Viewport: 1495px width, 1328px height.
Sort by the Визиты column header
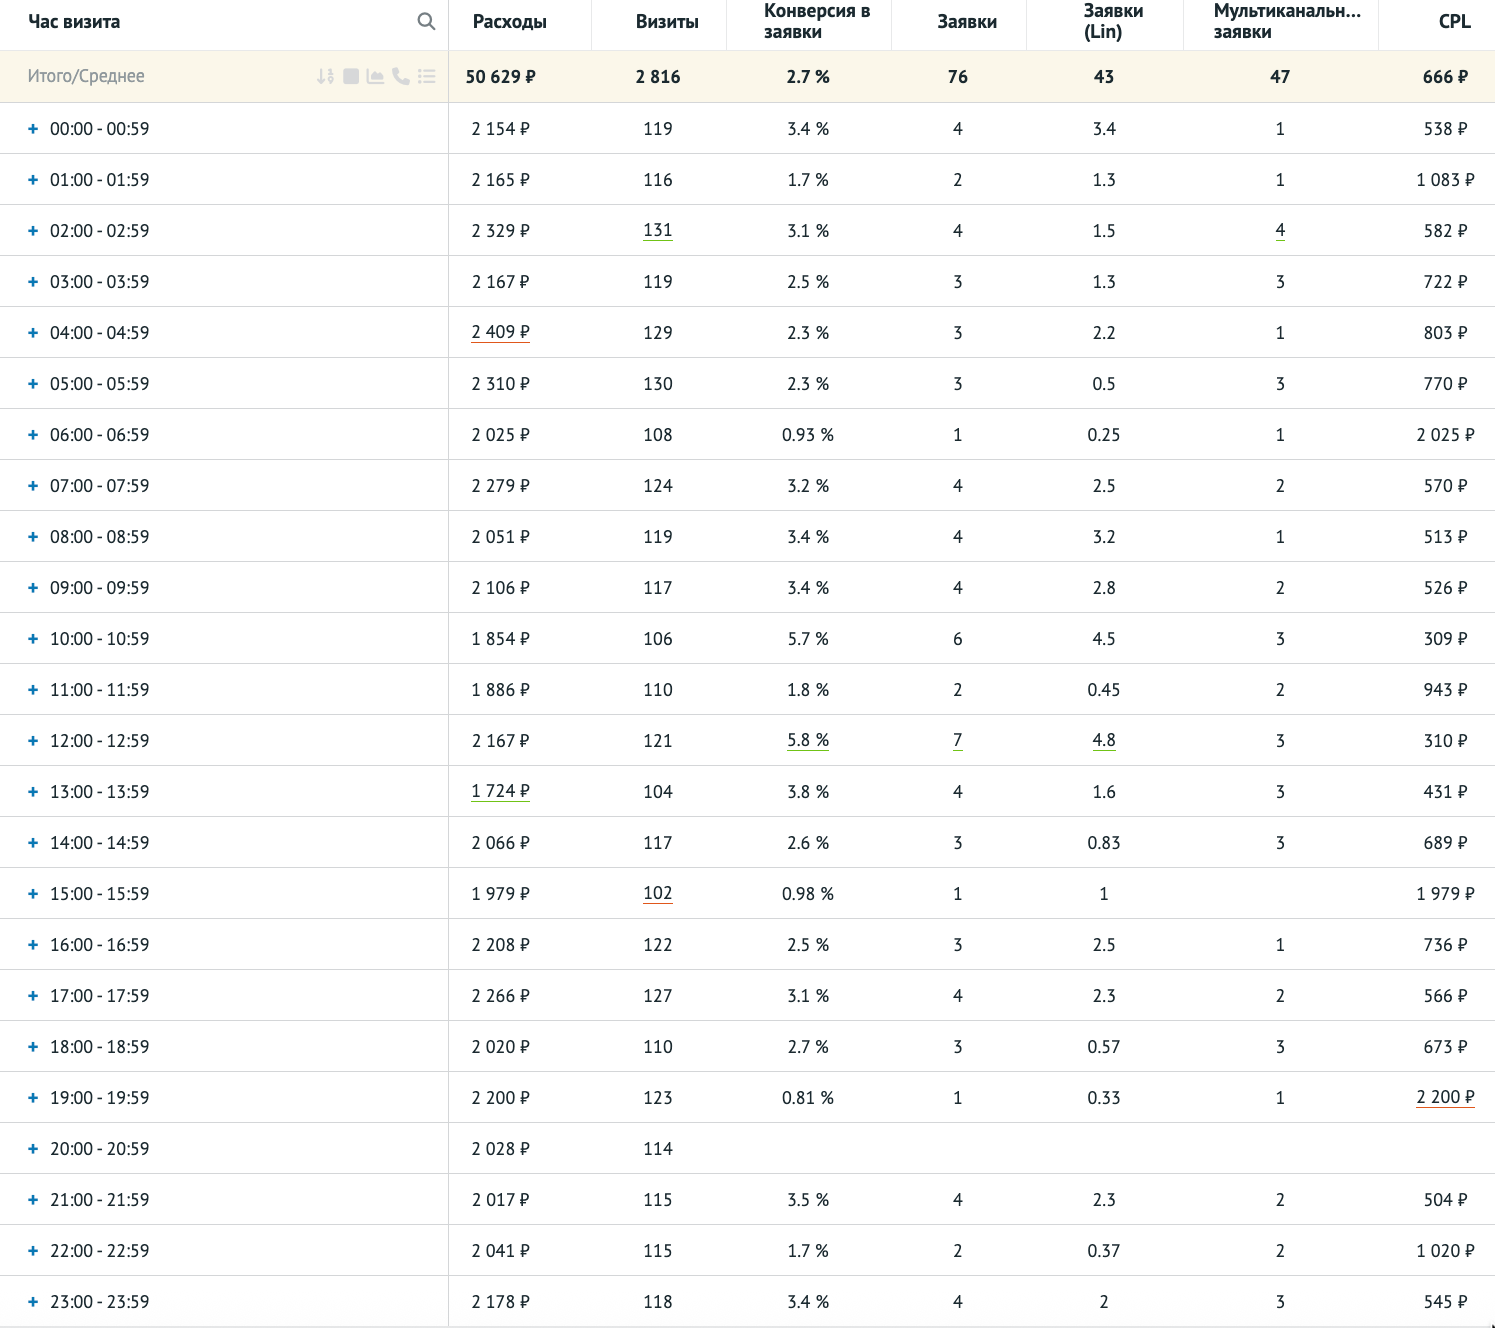pyautogui.click(x=667, y=22)
